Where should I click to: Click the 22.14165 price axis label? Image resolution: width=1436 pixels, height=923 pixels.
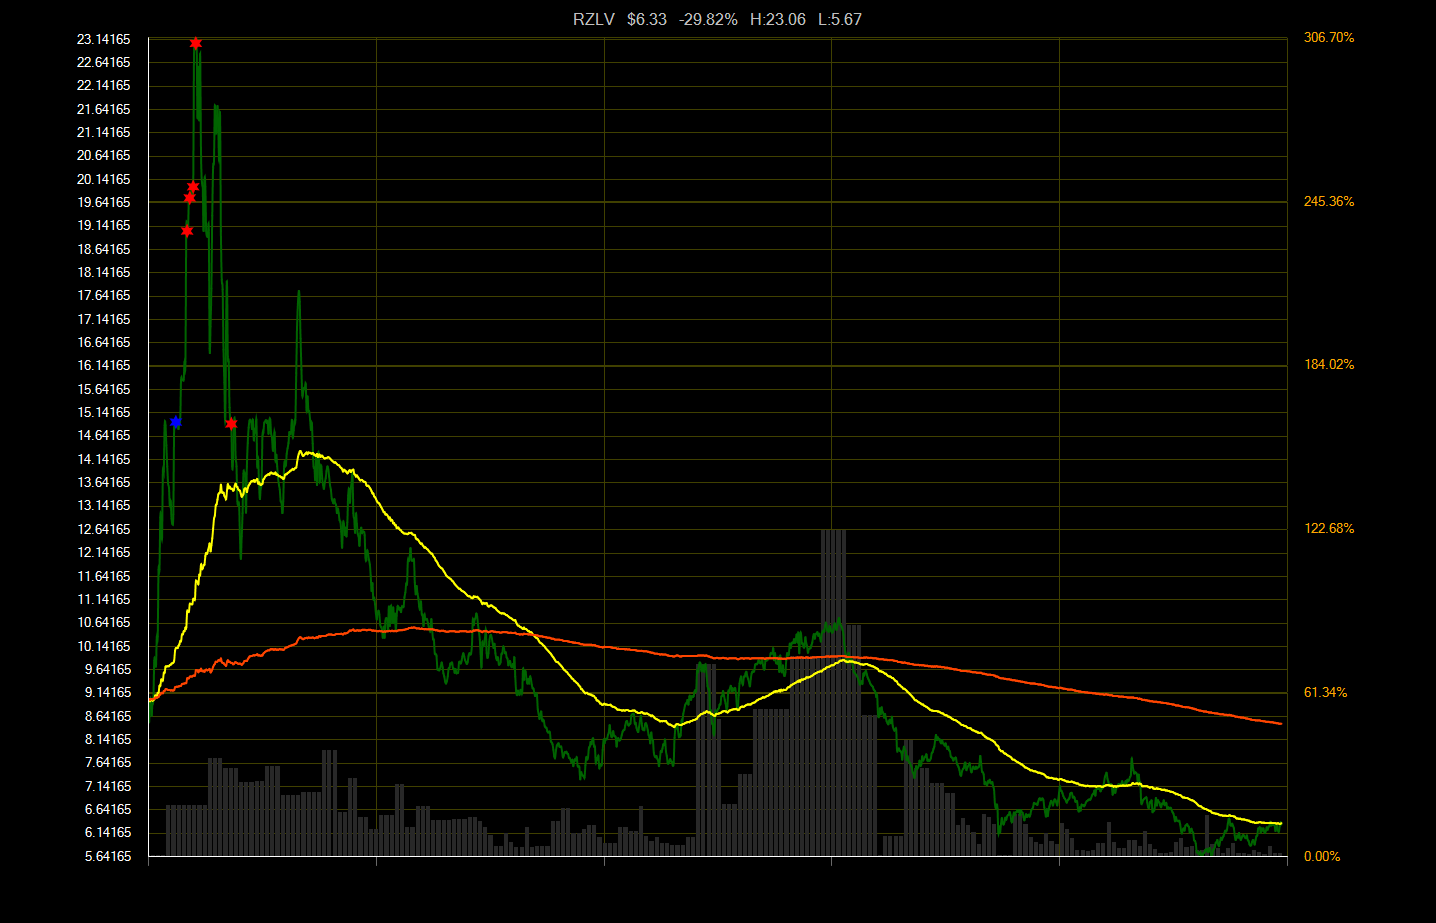[x=104, y=85]
